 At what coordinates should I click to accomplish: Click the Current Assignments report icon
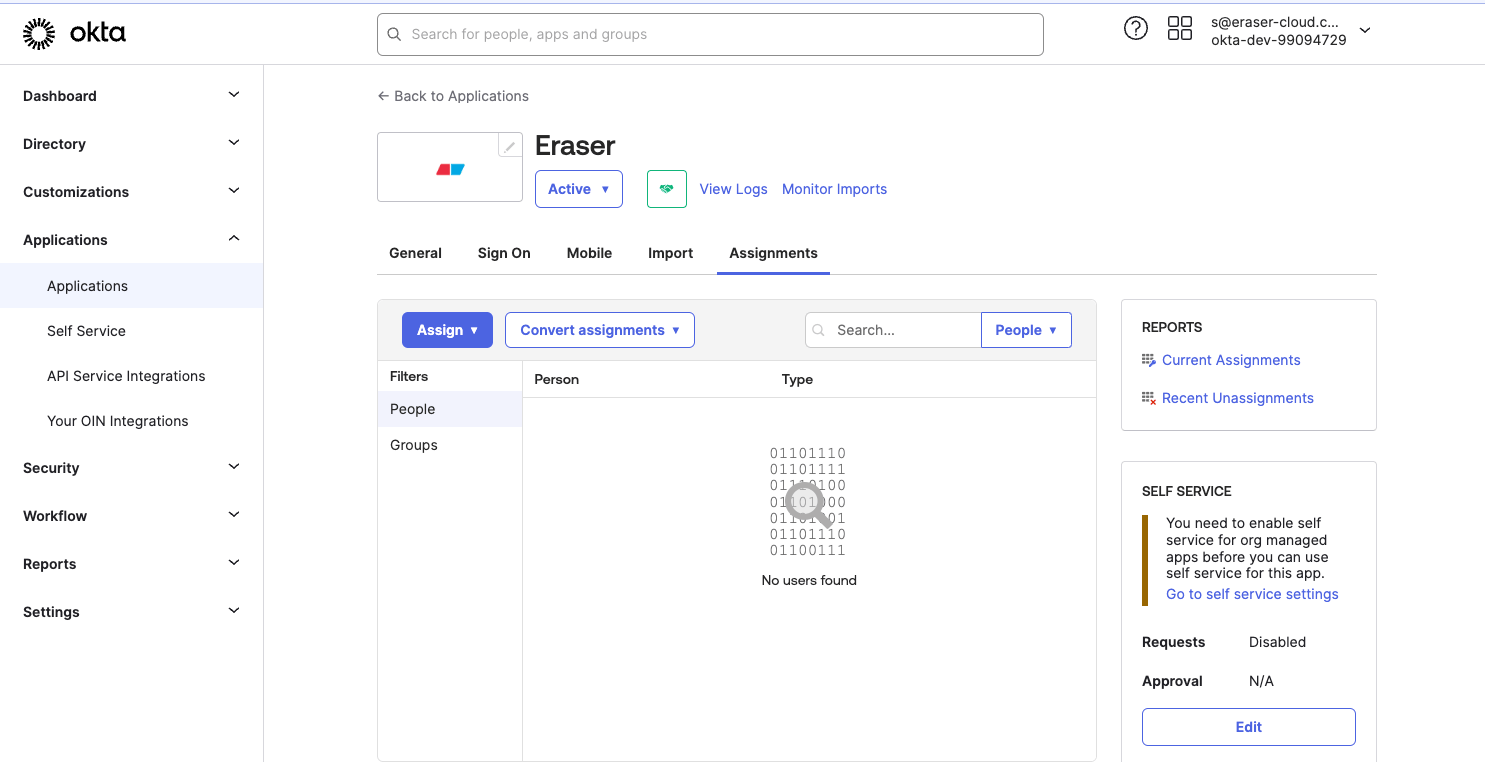point(1149,360)
